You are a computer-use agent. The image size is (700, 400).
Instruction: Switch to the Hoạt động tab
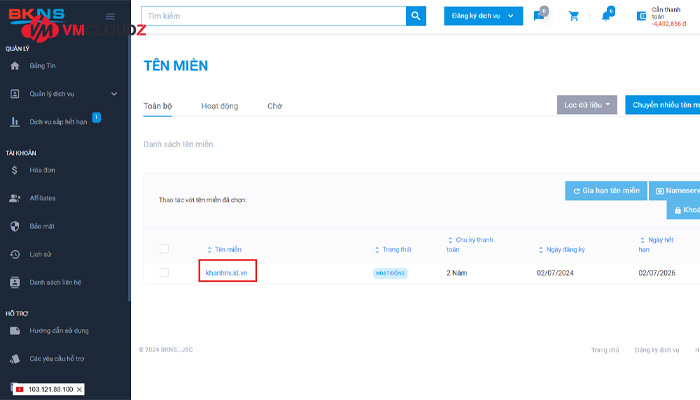click(x=220, y=106)
